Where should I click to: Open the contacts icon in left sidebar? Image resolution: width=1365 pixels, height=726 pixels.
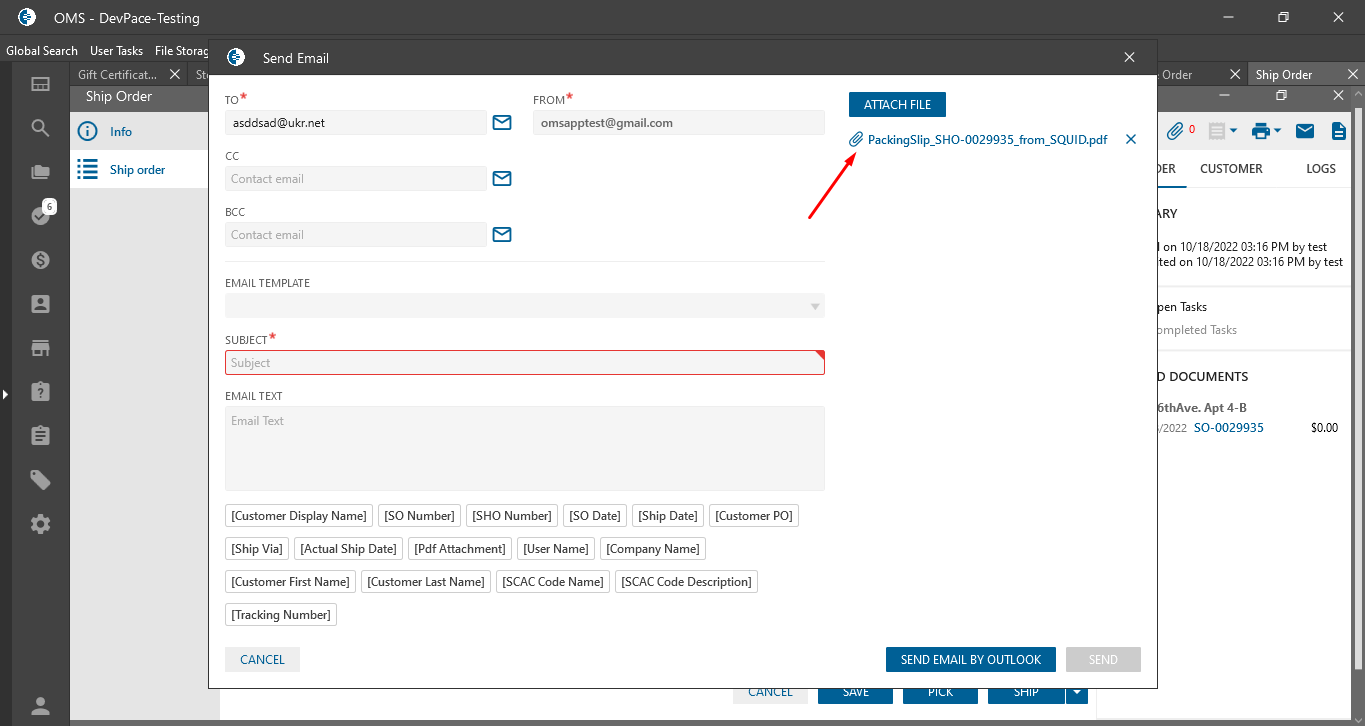(x=41, y=304)
